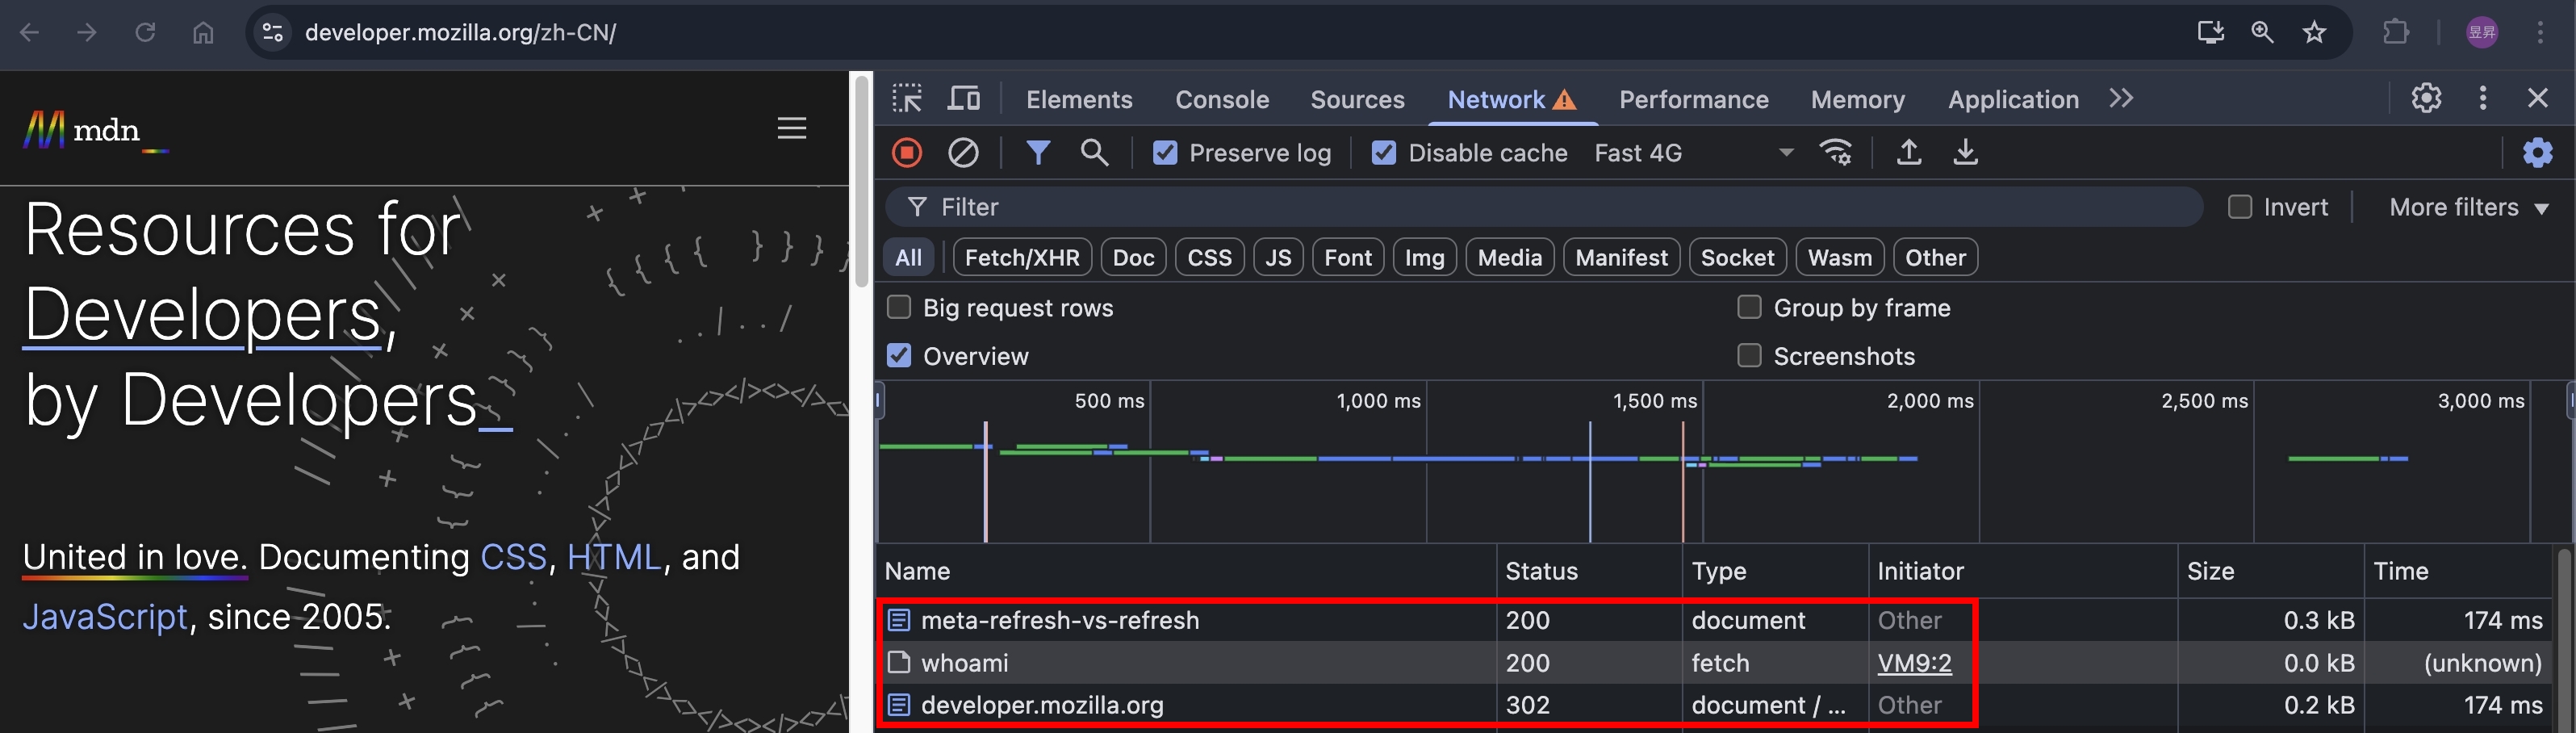Screen dimensions: 2576x733
Task: Uncheck Disable cache checkbox
Action: (1384, 153)
